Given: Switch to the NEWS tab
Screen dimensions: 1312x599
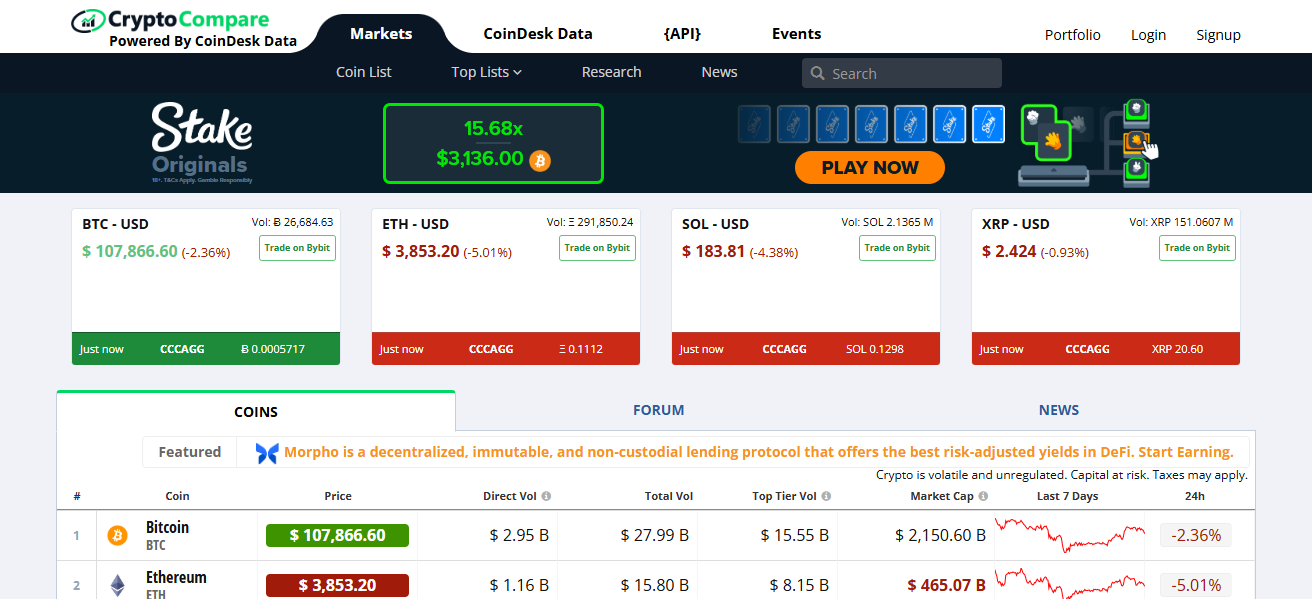Looking at the screenshot, I should click(x=1058, y=410).
